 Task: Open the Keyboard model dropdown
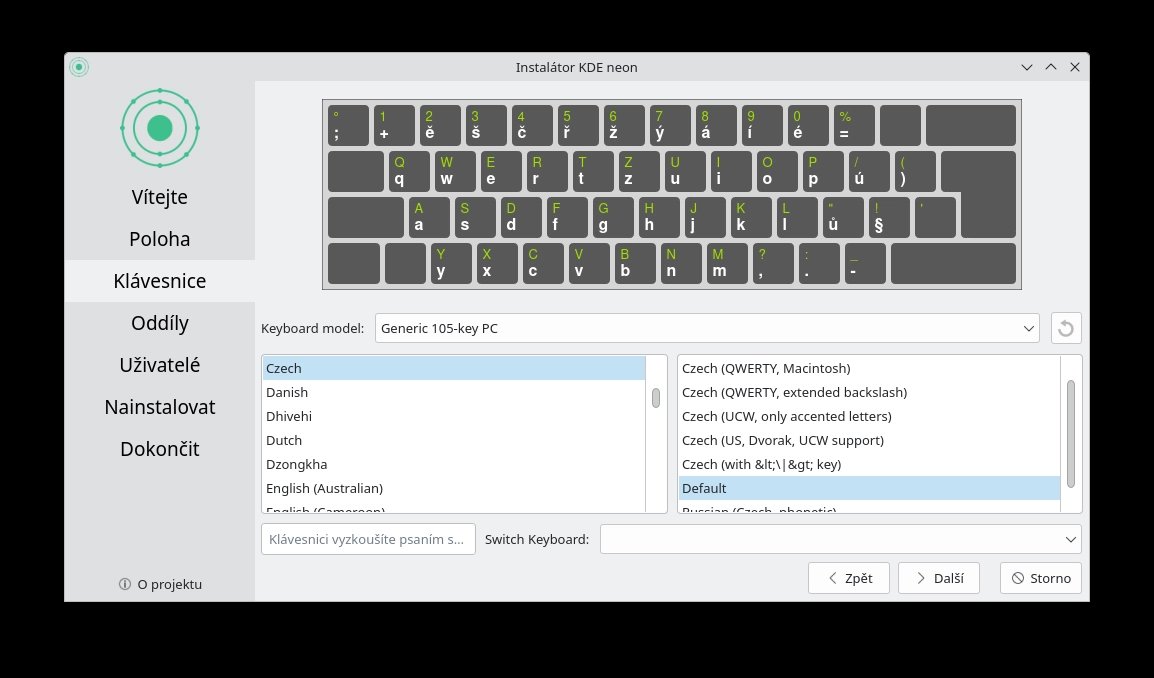pyautogui.click(x=707, y=328)
